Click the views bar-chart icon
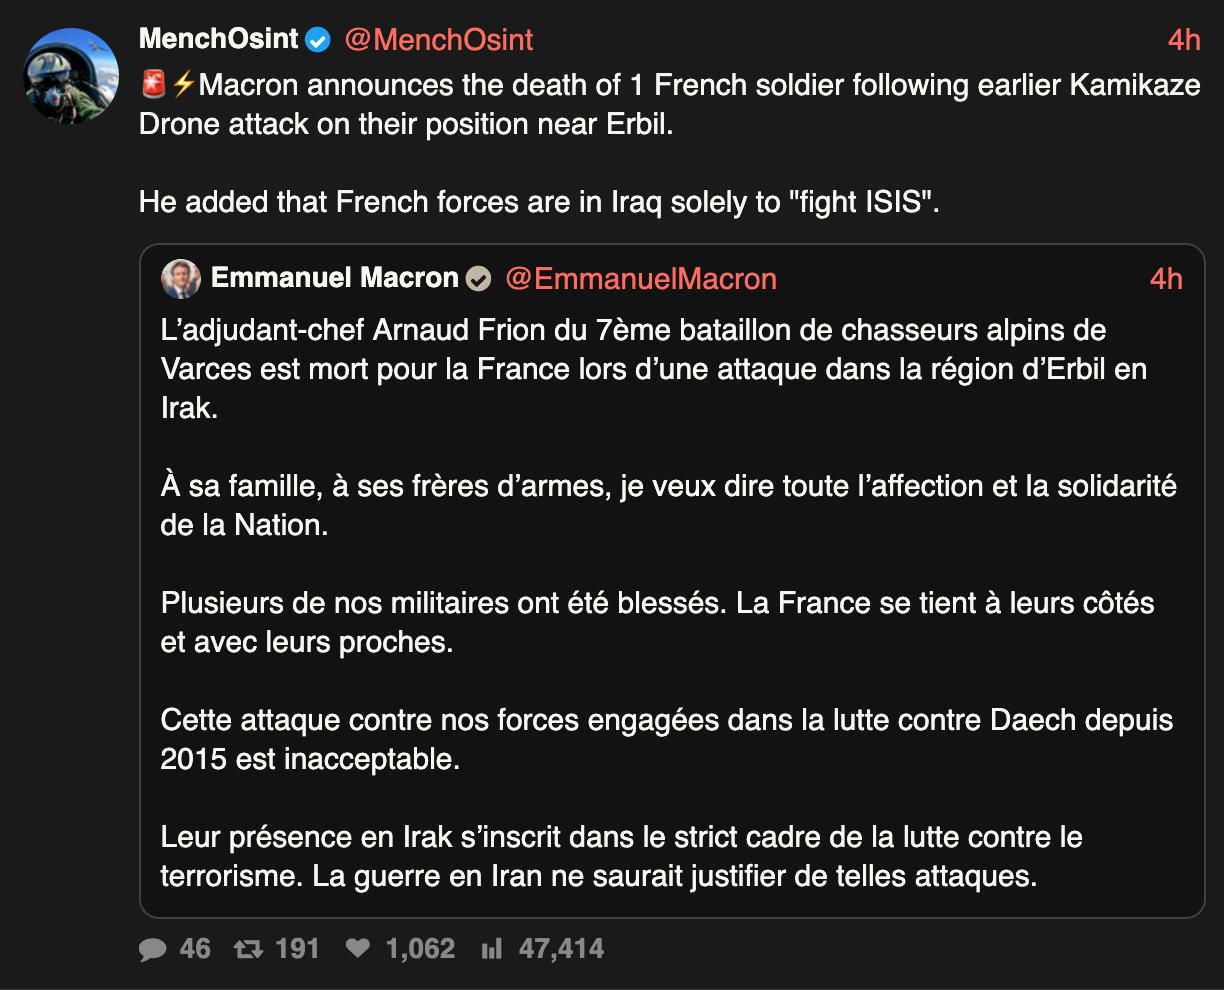Viewport: 1224px width, 990px height. click(491, 949)
